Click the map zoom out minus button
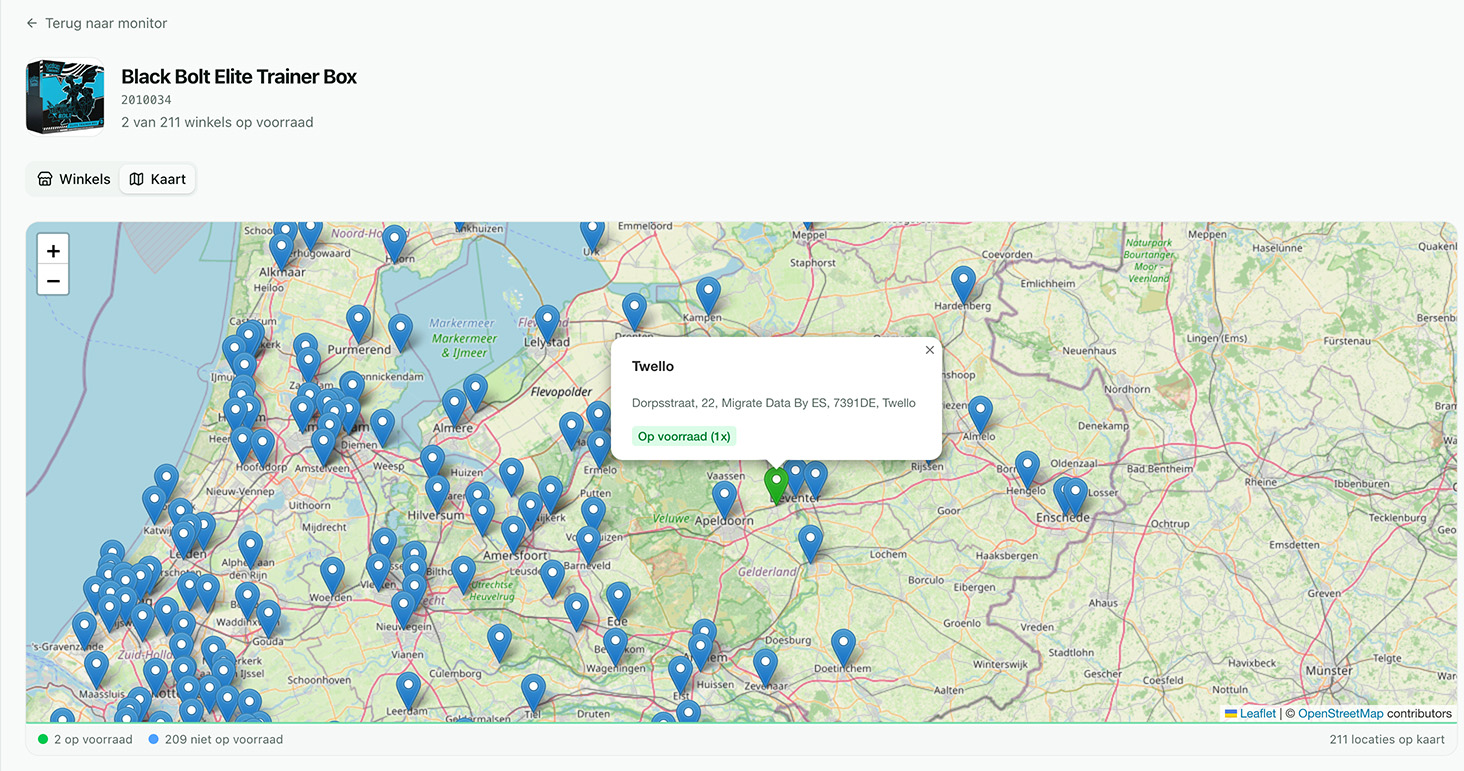1464x771 pixels. 53,281
